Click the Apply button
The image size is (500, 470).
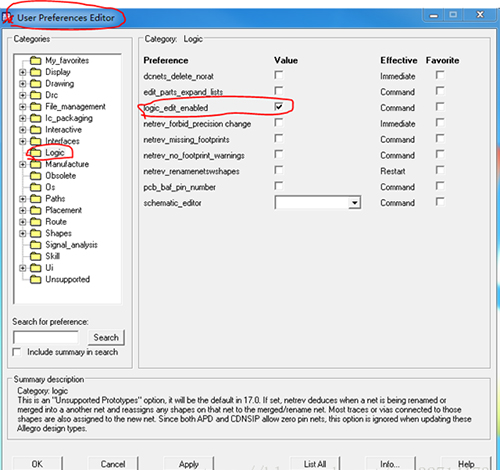tap(189, 464)
